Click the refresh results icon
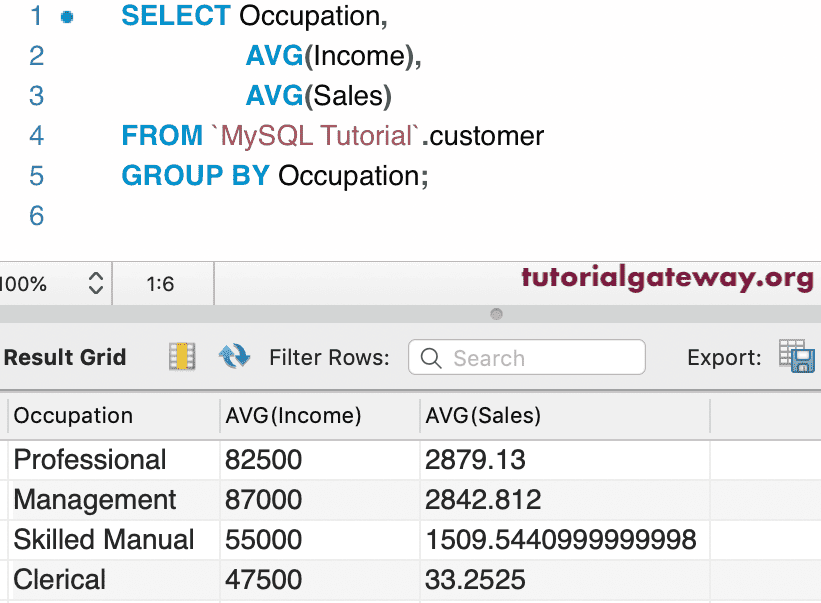Viewport: 821px width, 603px height. click(235, 356)
